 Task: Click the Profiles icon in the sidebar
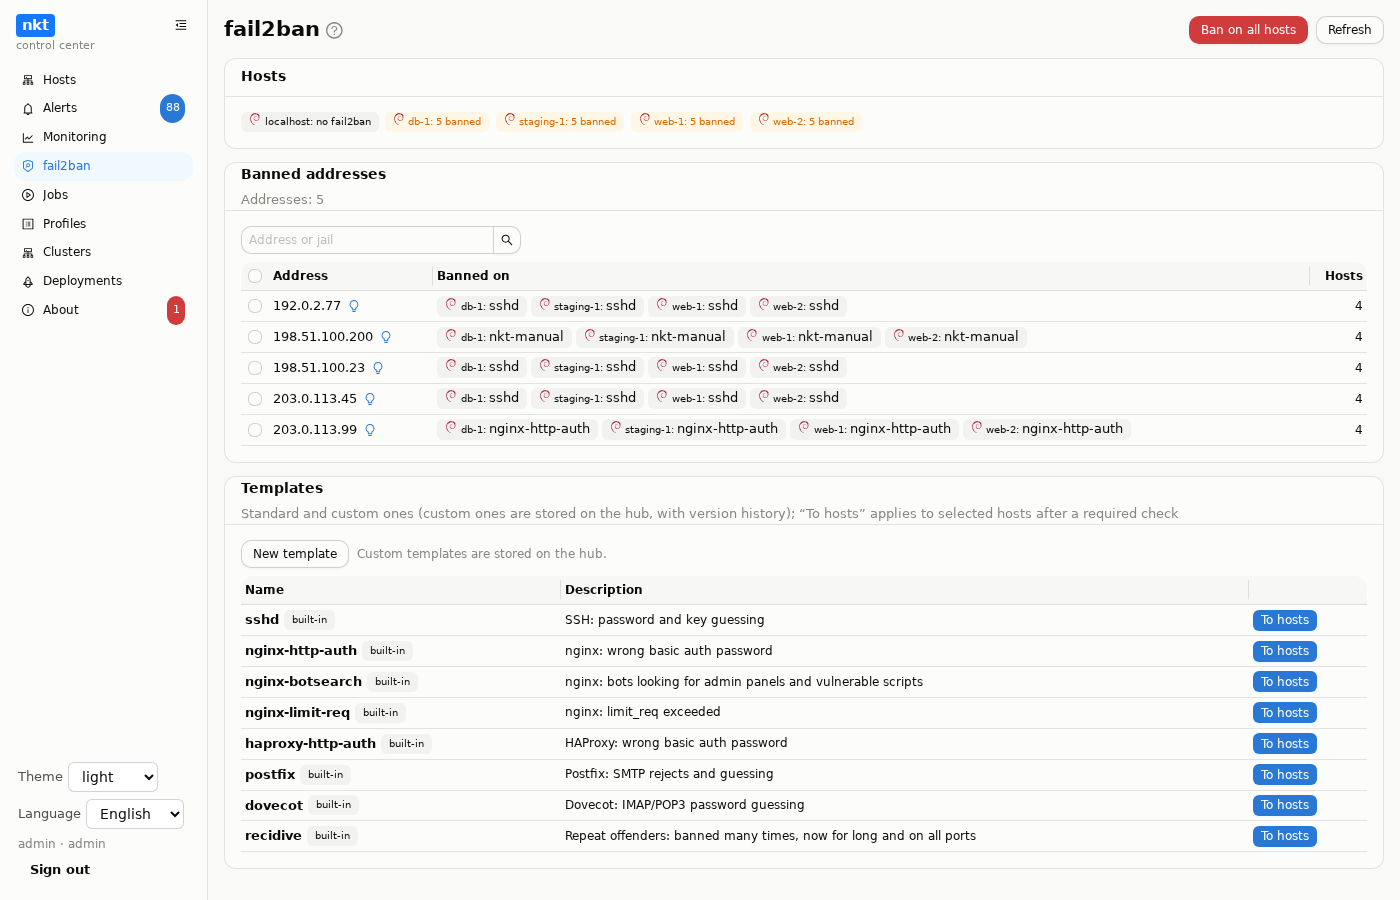(28, 224)
